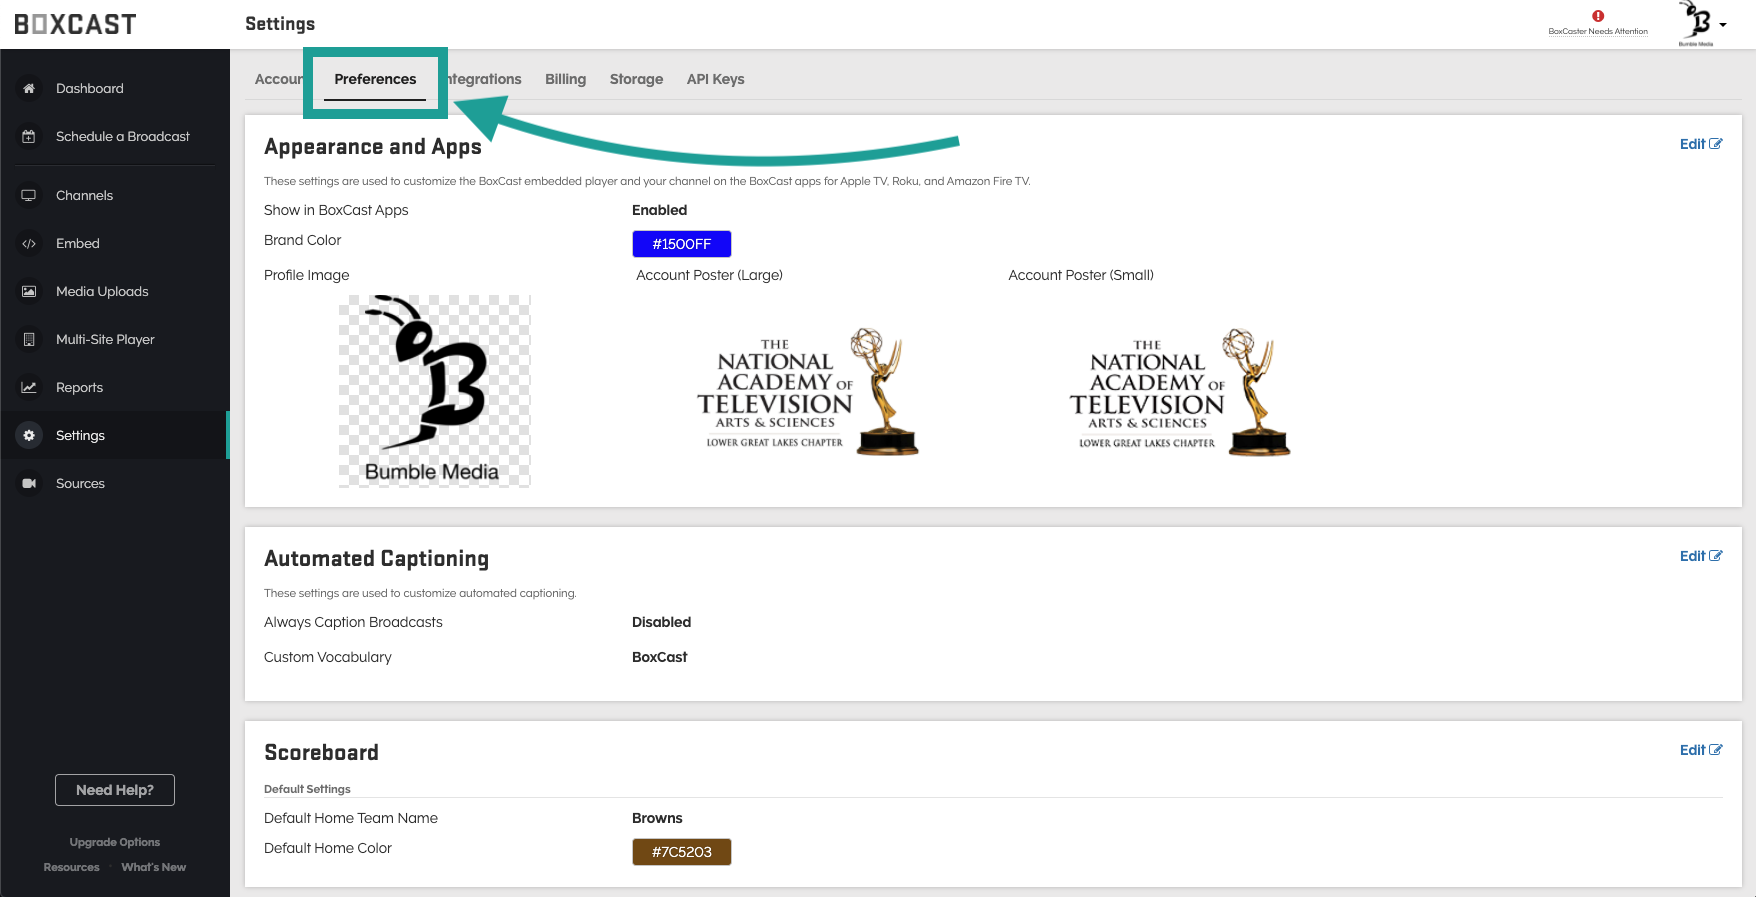Click the Embed code icon
The height and width of the screenshot is (897, 1756).
[x=29, y=244]
